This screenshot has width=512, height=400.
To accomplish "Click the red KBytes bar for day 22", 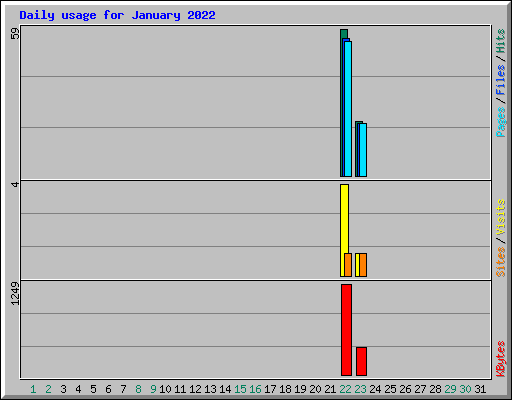I will [x=346, y=330].
